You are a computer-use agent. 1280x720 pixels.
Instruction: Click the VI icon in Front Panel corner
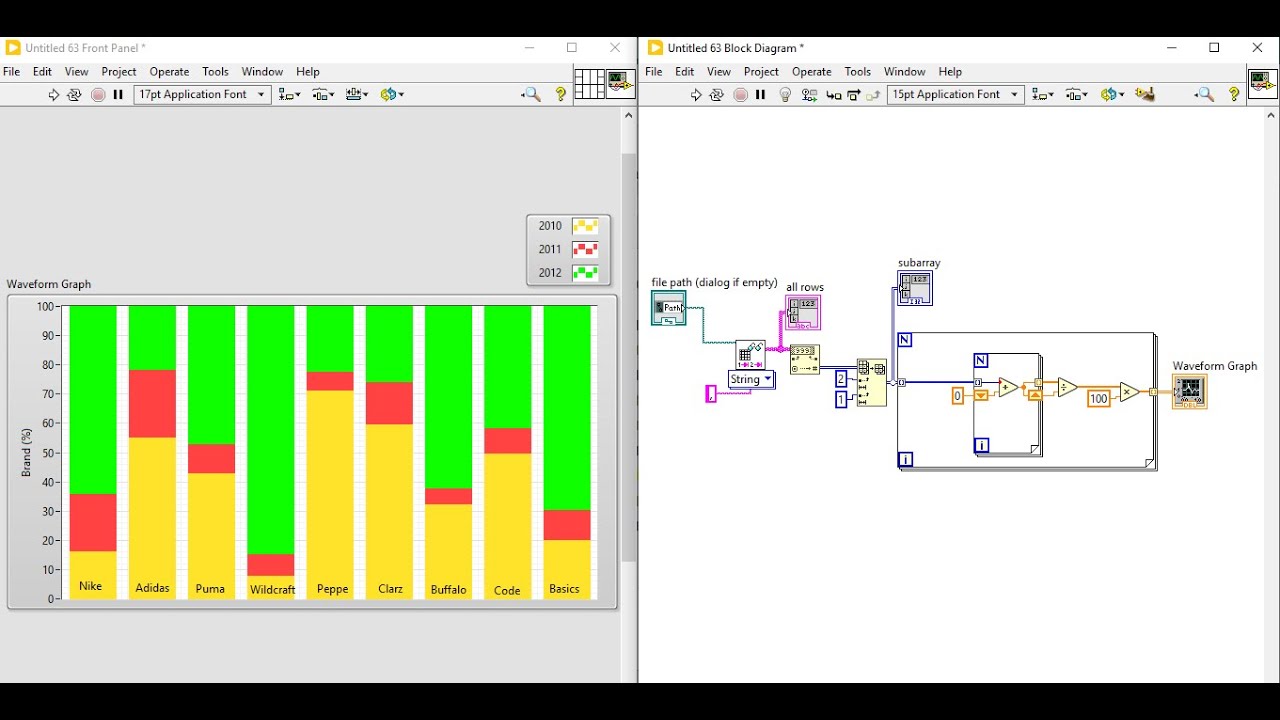click(x=620, y=82)
